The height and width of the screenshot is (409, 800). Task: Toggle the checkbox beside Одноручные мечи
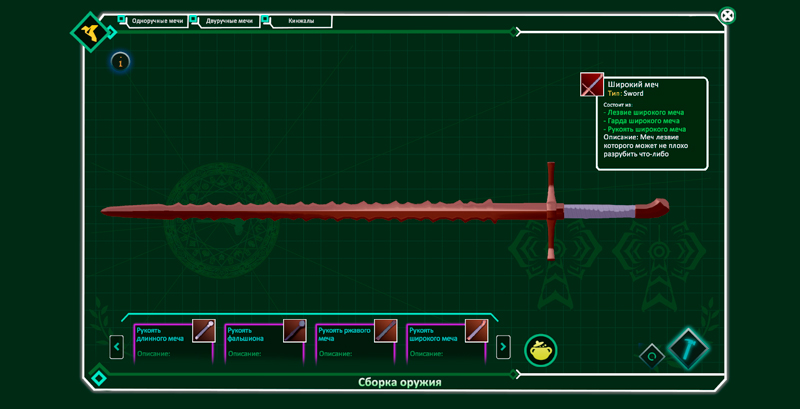122,20
